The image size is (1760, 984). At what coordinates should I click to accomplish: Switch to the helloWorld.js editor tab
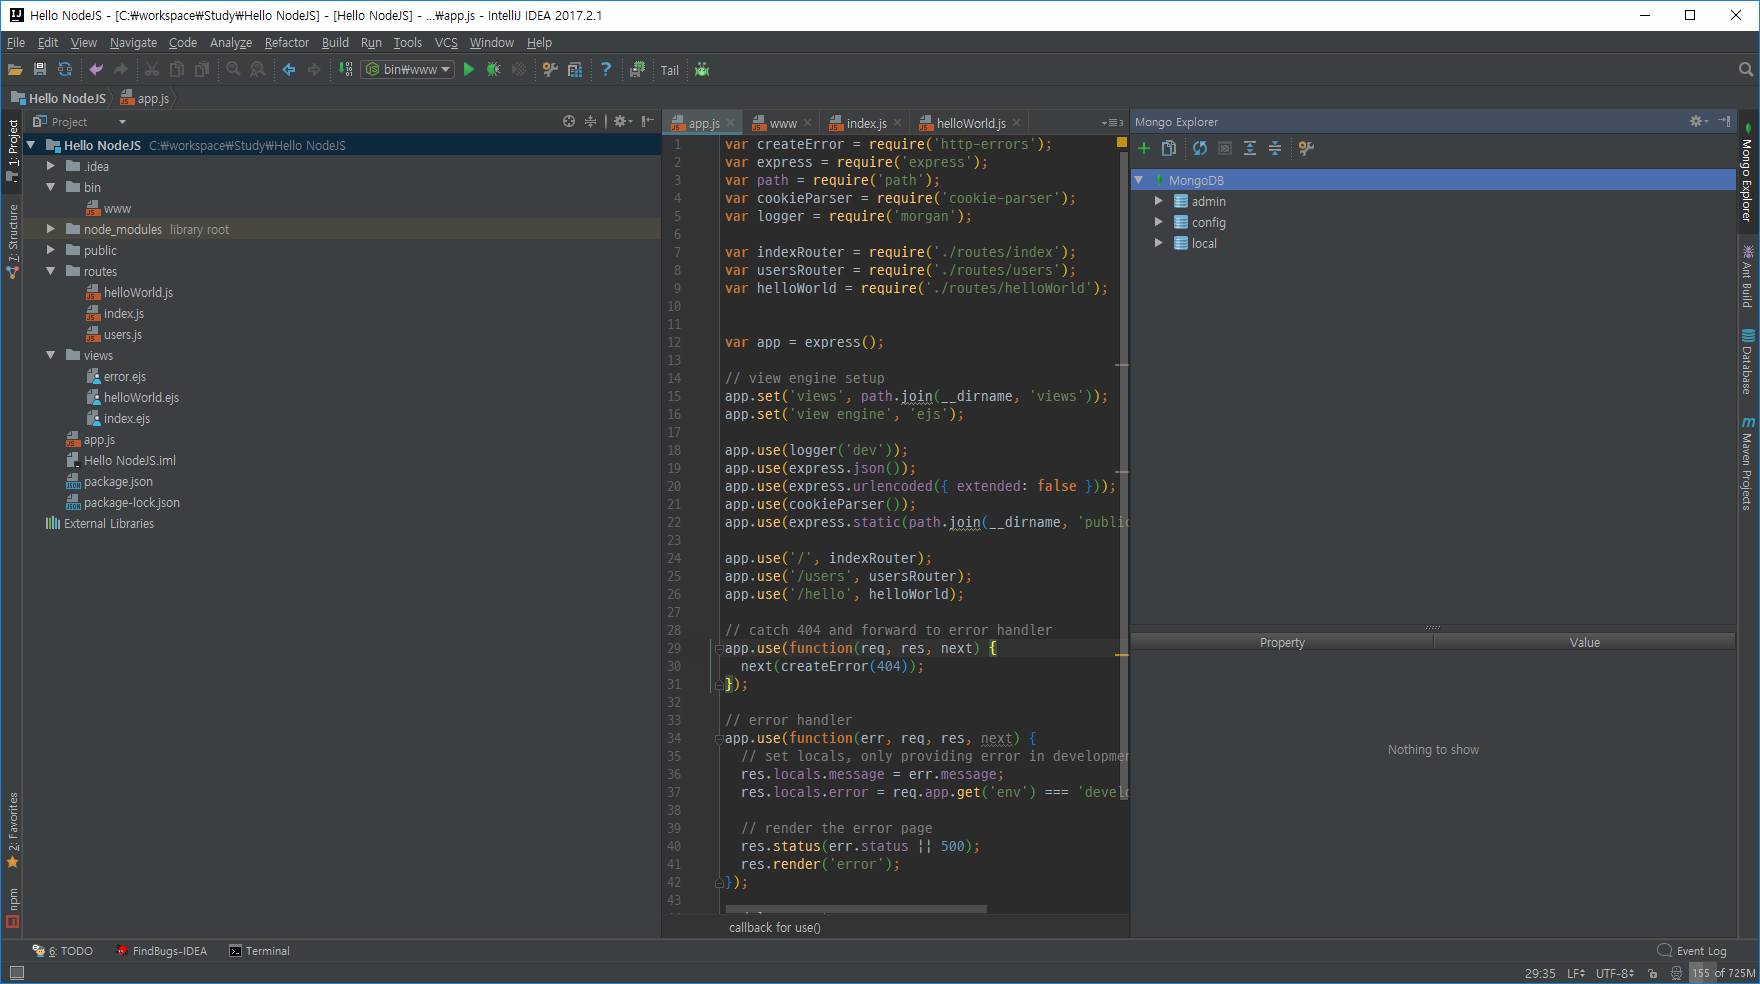tap(970, 123)
